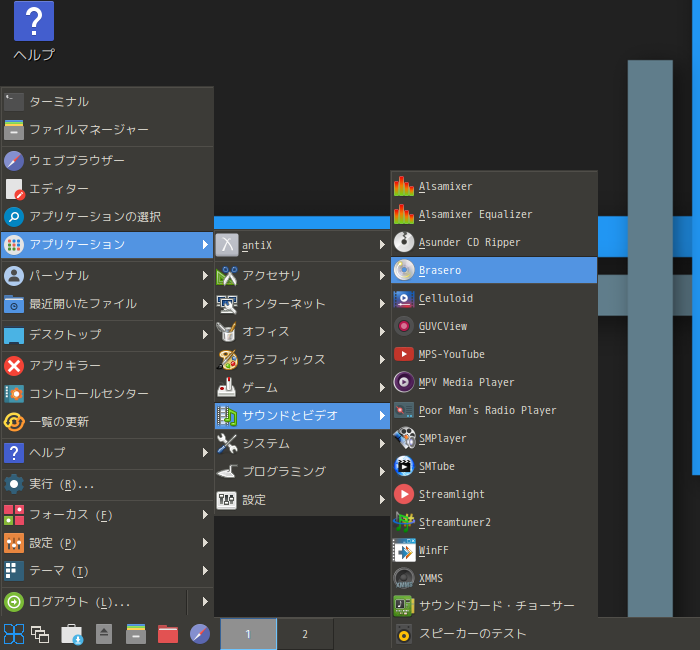Select the アプリケーション menu entry
Image resolution: width=700 pixels, height=650 pixels.
[107, 245]
